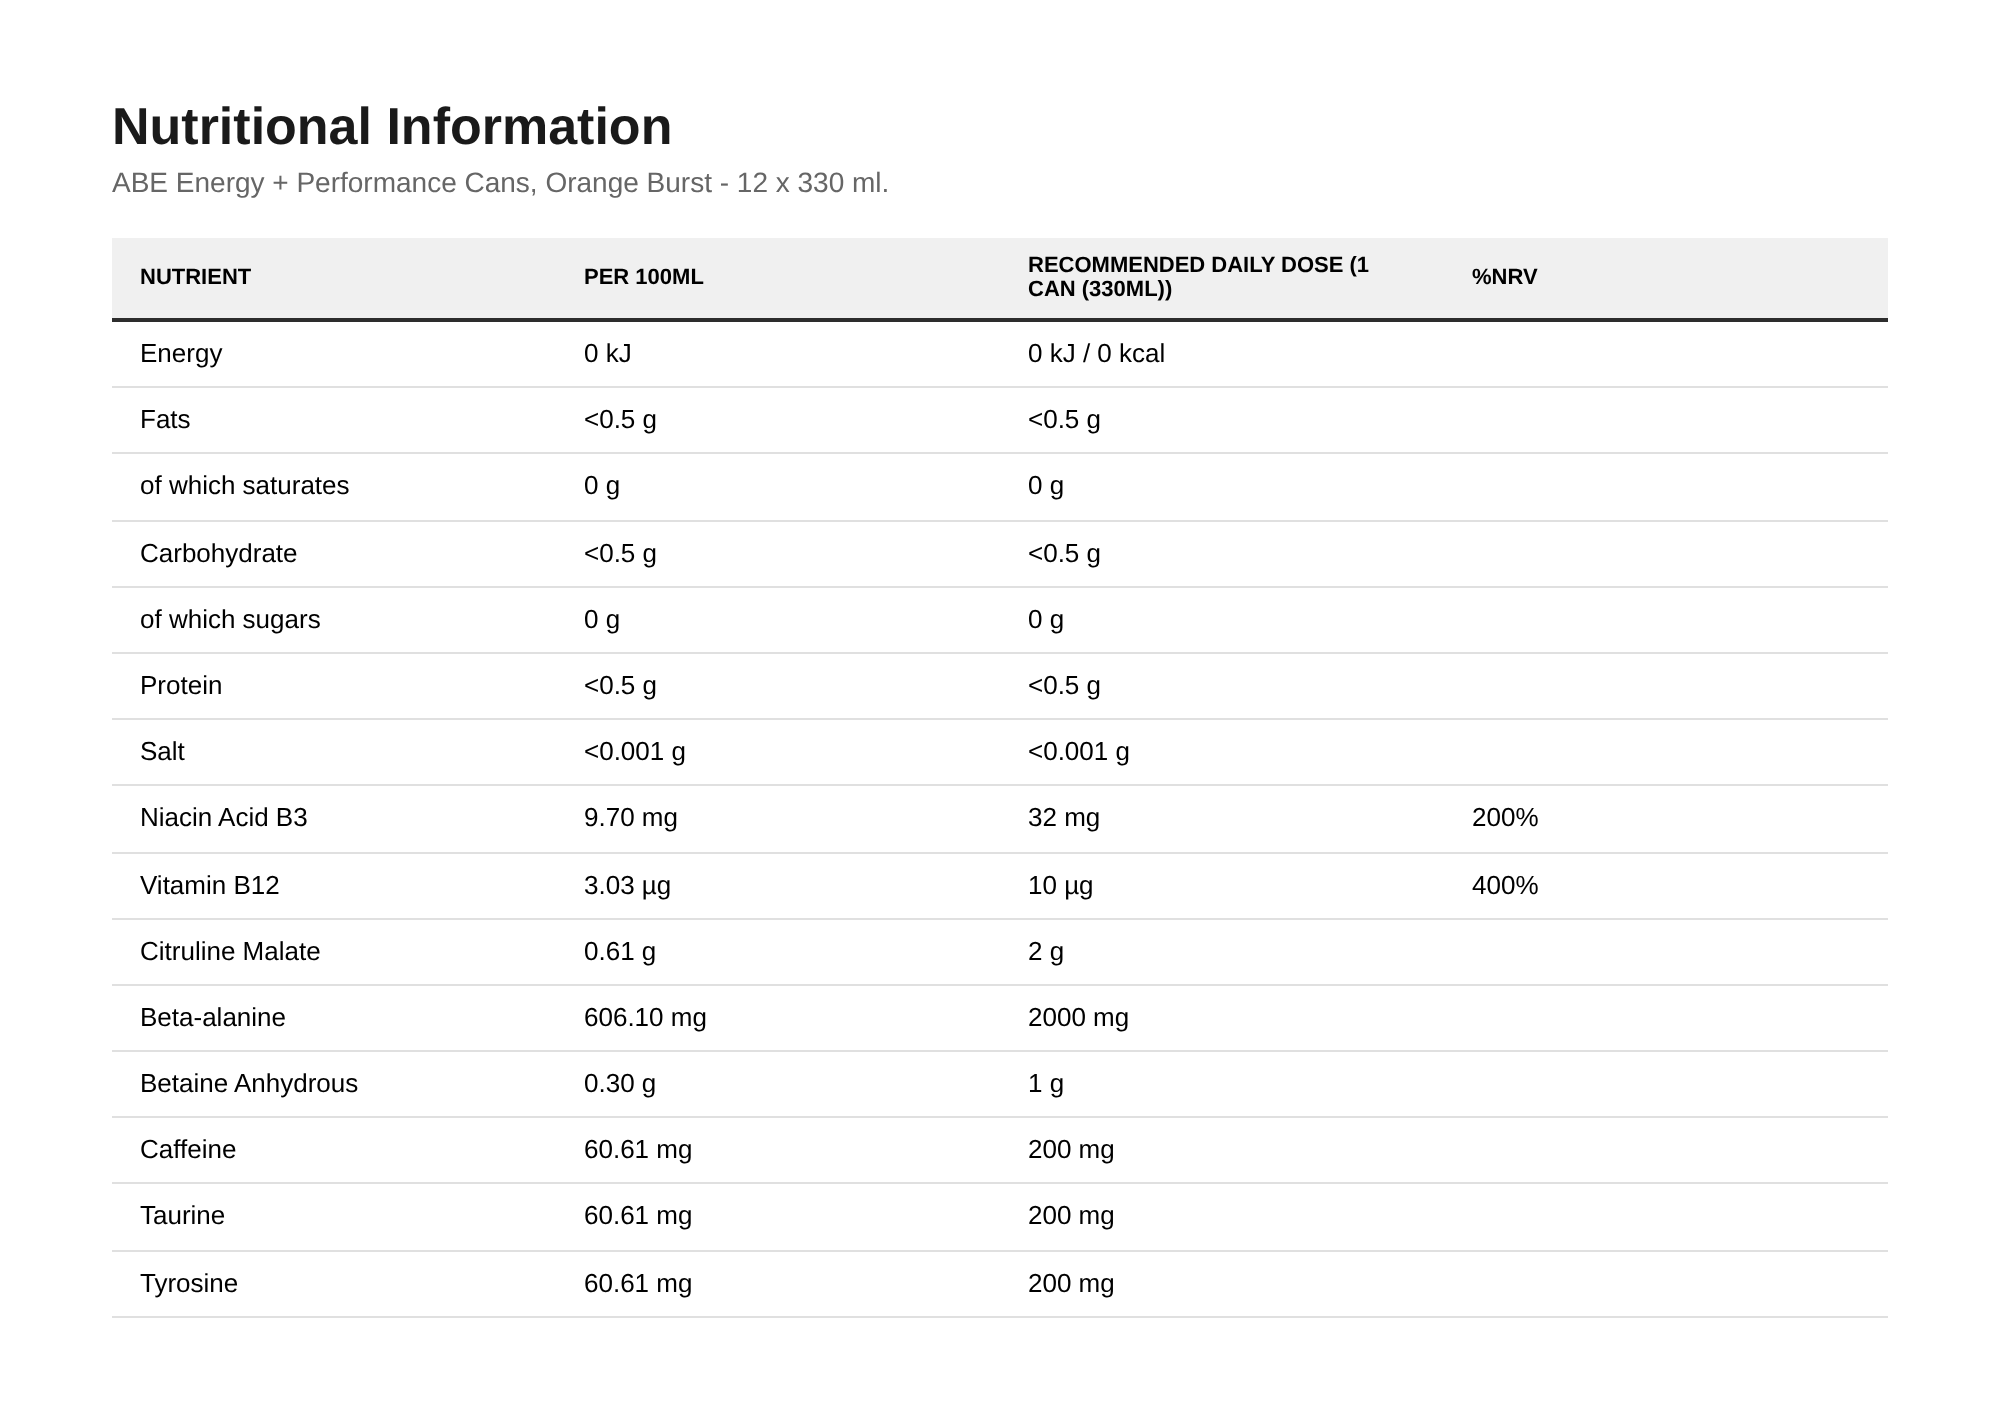This screenshot has height=1414, width=2000.
Task: Click the NUTRIENT column header
Action: (x=195, y=277)
